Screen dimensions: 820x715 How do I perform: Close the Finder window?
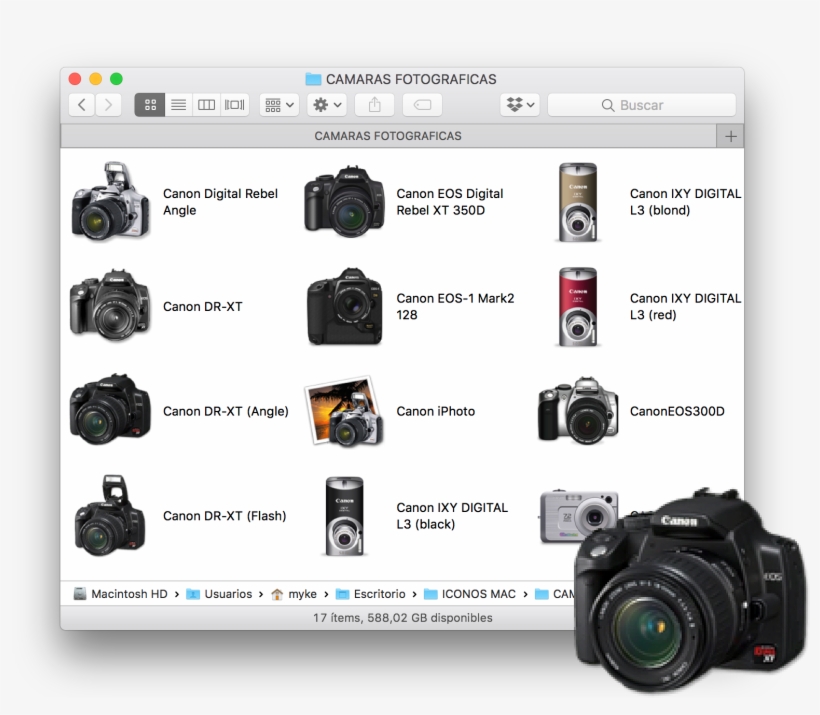tap(75, 79)
